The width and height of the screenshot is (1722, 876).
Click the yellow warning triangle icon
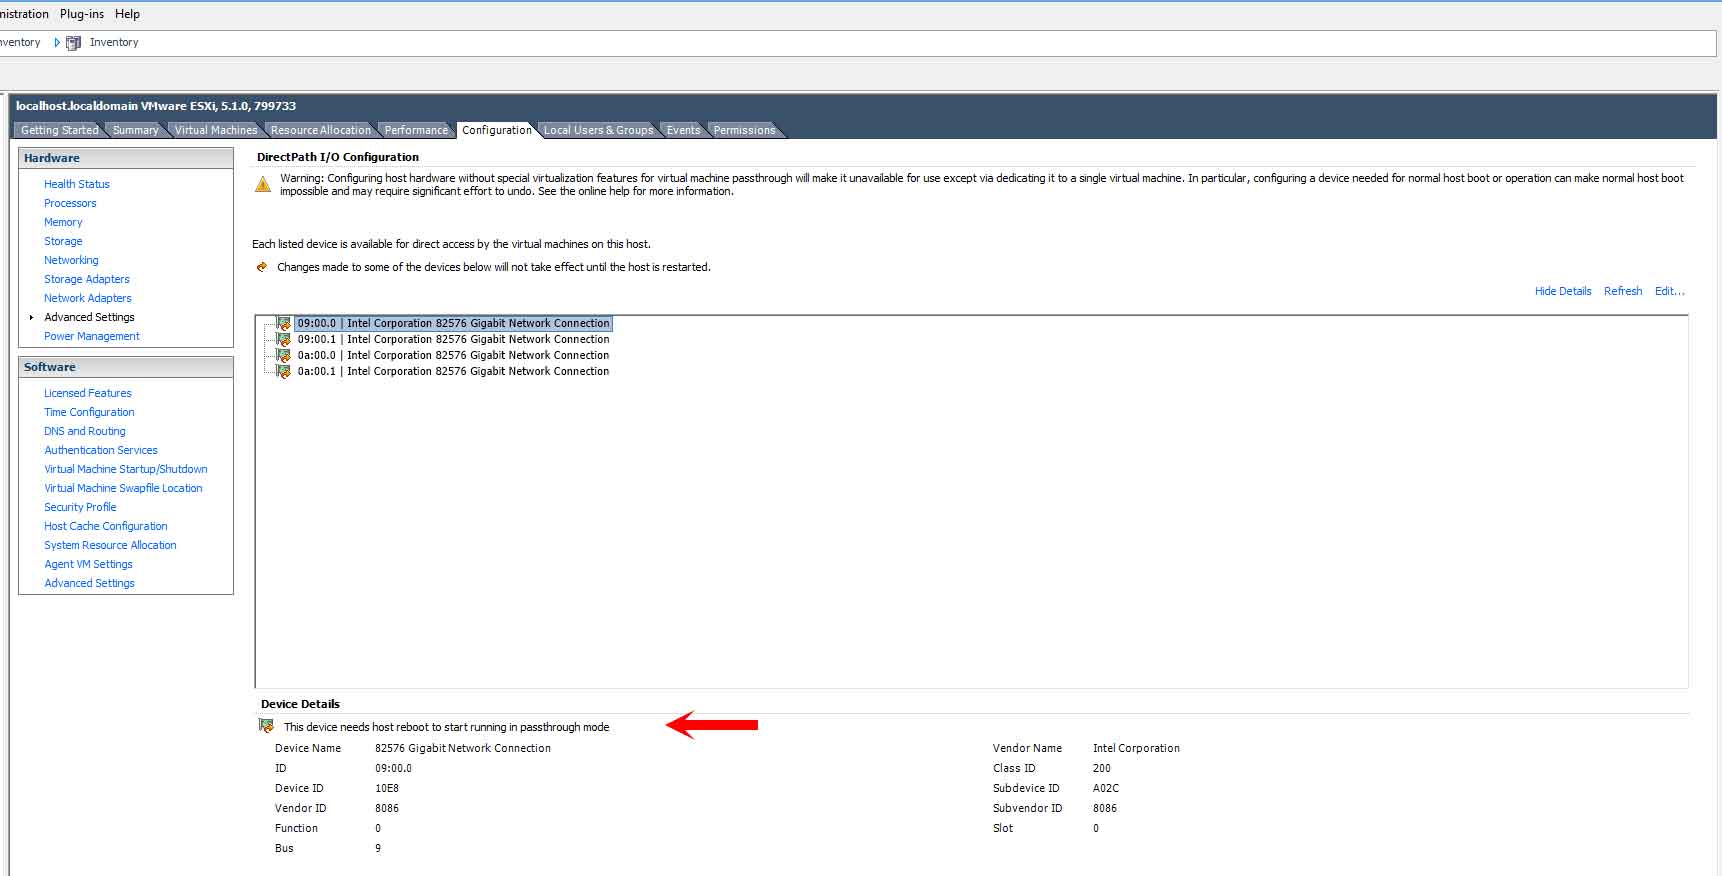pyautogui.click(x=263, y=184)
